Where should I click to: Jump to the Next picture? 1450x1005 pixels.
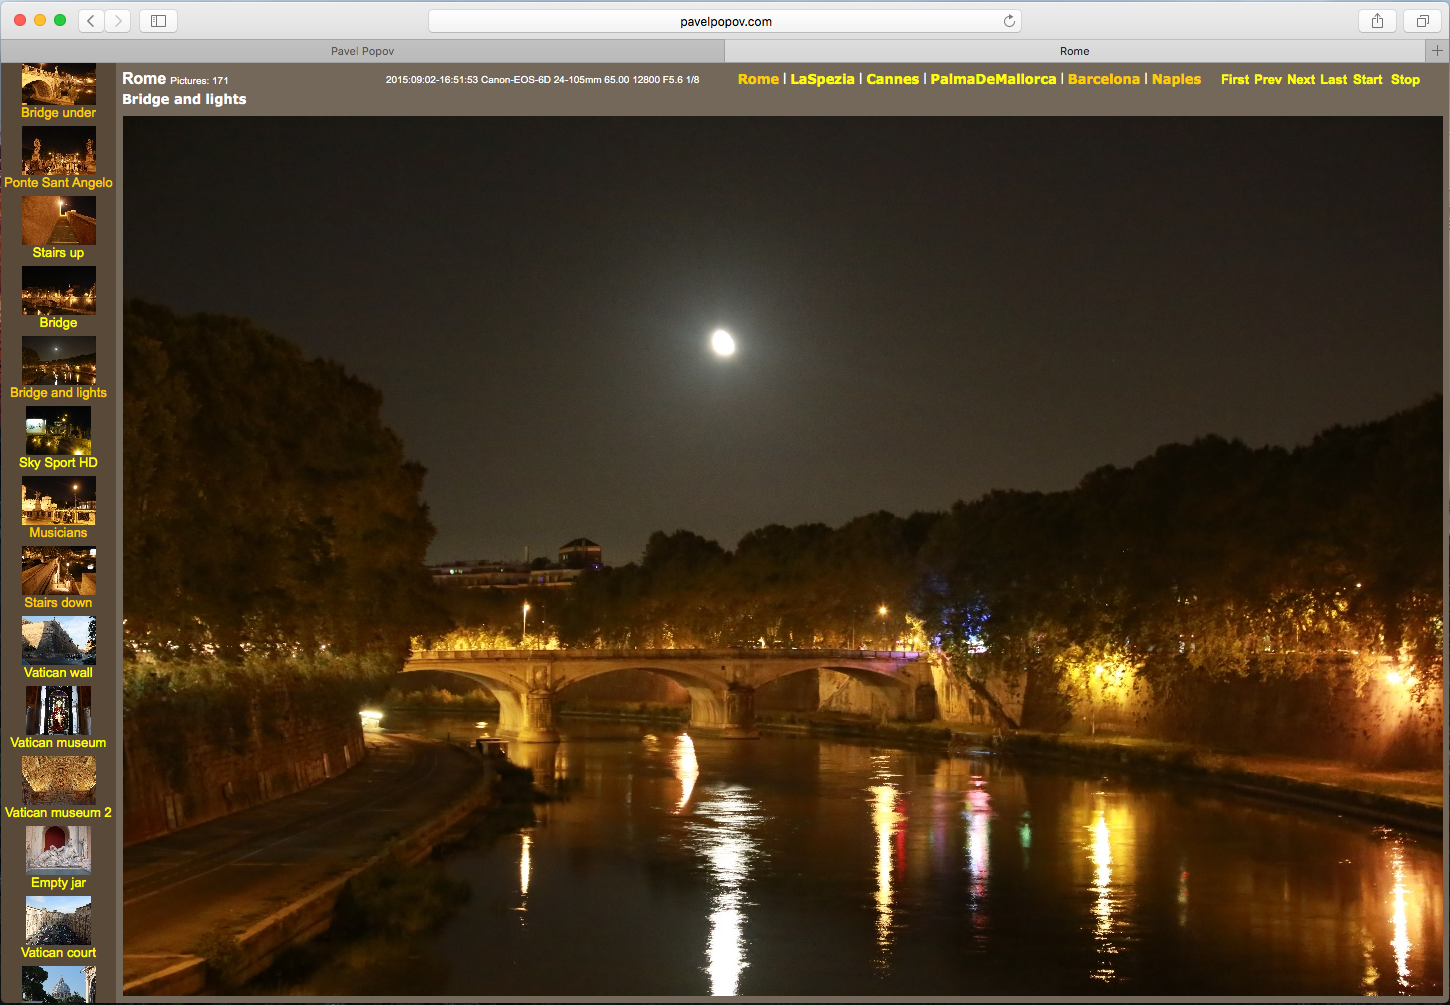[1301, 80]
